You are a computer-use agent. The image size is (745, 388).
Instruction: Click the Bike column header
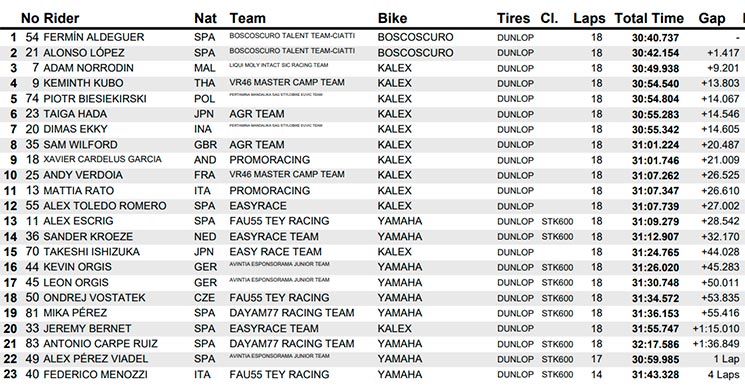click(x=392, y=19)
